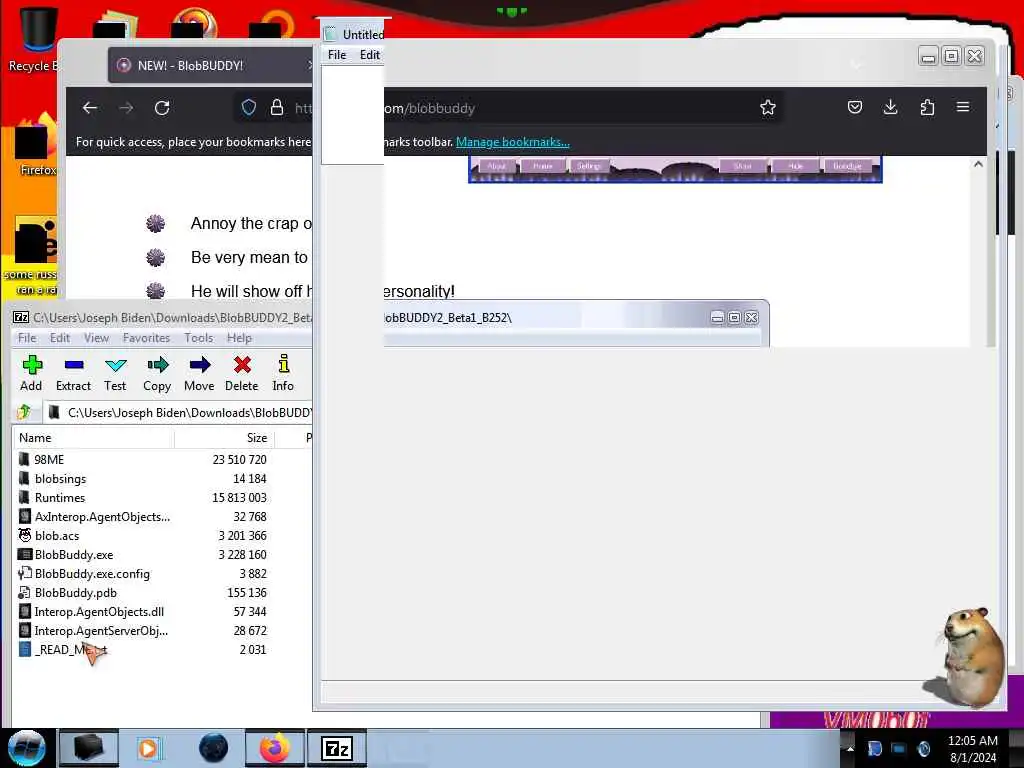Open the File menu in Untitled window
The height and width of the screenshot is (768, 1024).
pyautogui.click(x=337, y=55)
